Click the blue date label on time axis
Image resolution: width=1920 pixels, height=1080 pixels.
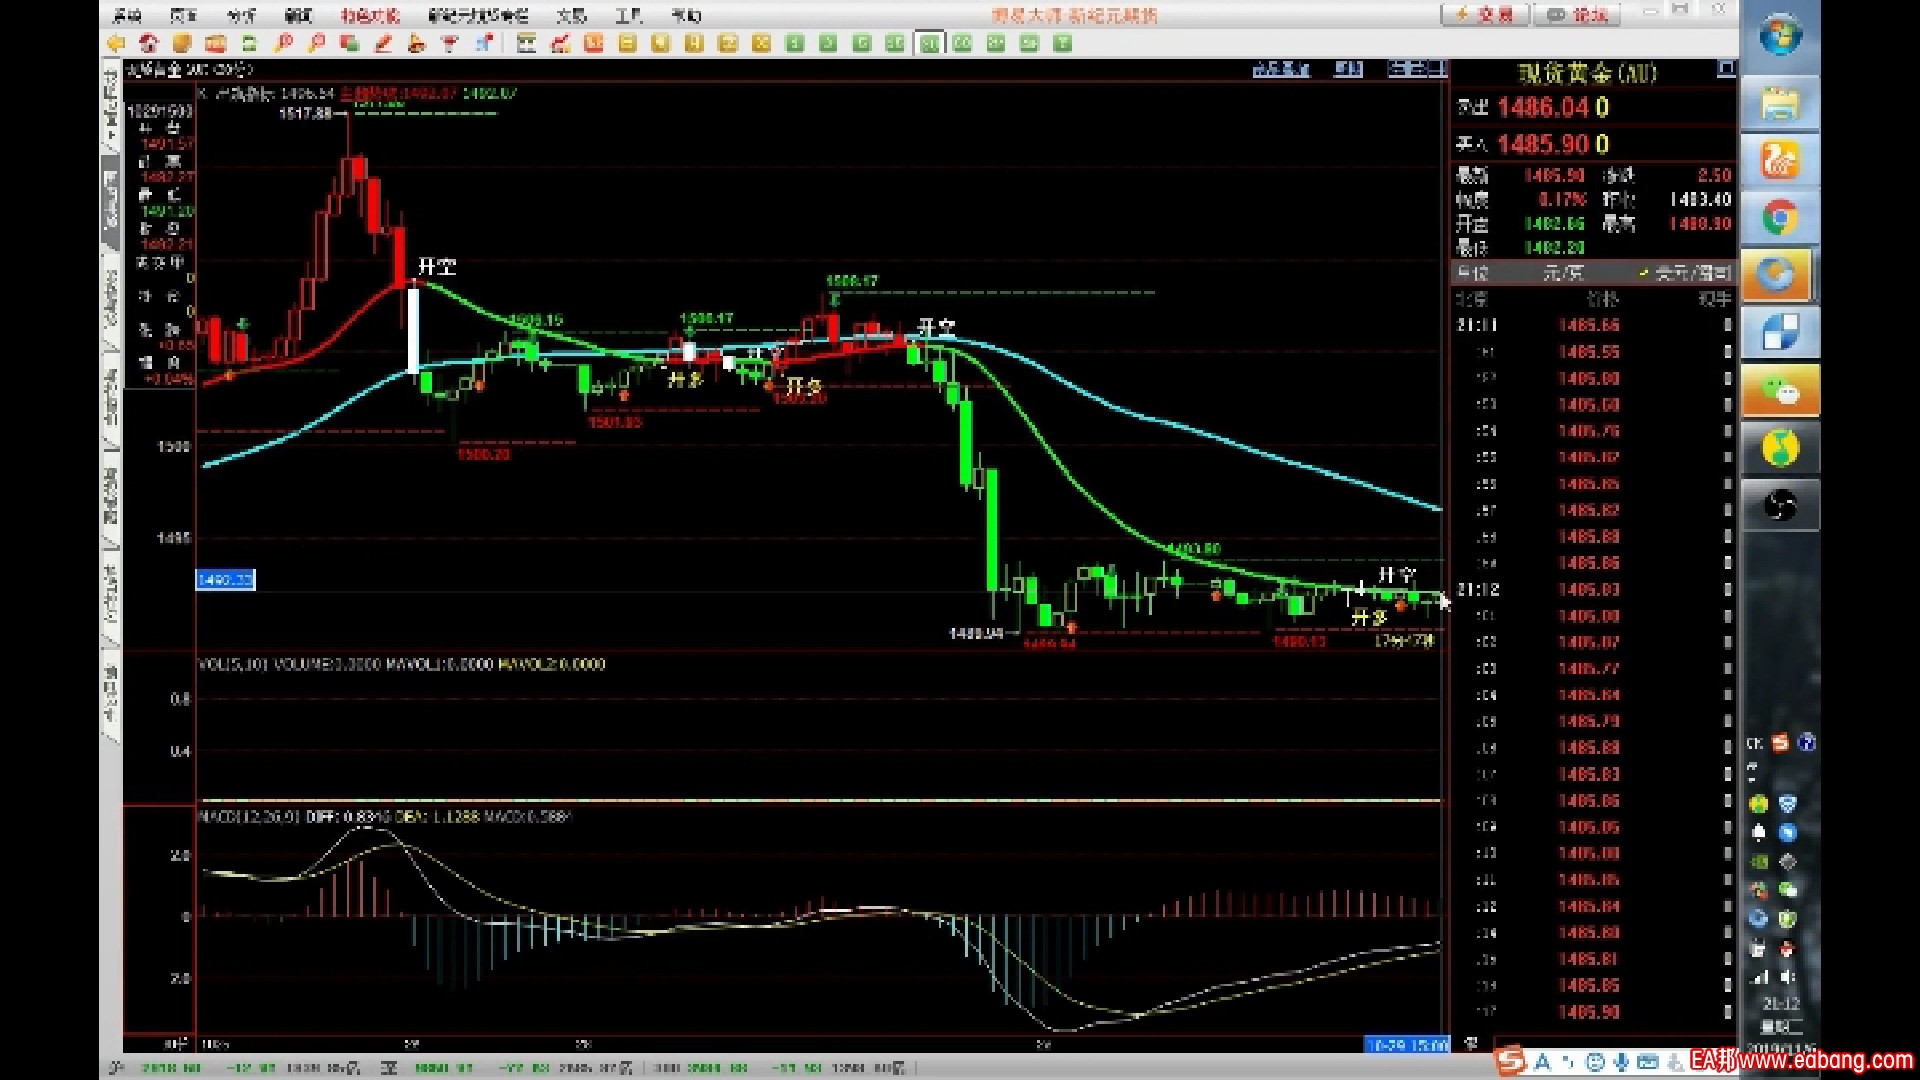pos(1406,1044)
